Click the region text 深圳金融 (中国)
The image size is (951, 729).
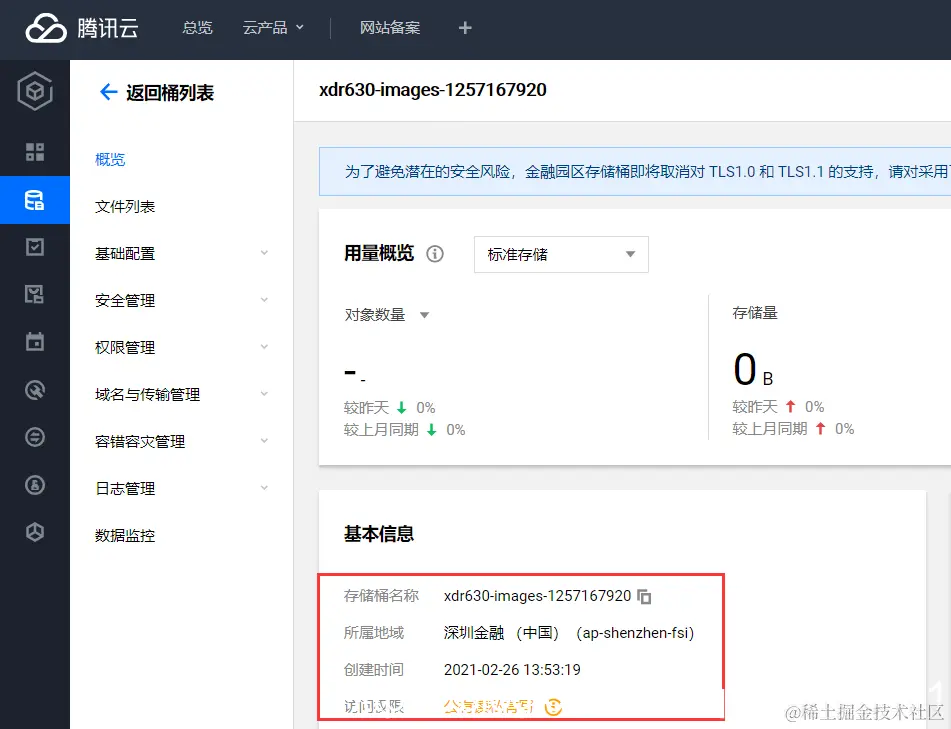click(501, 633)
